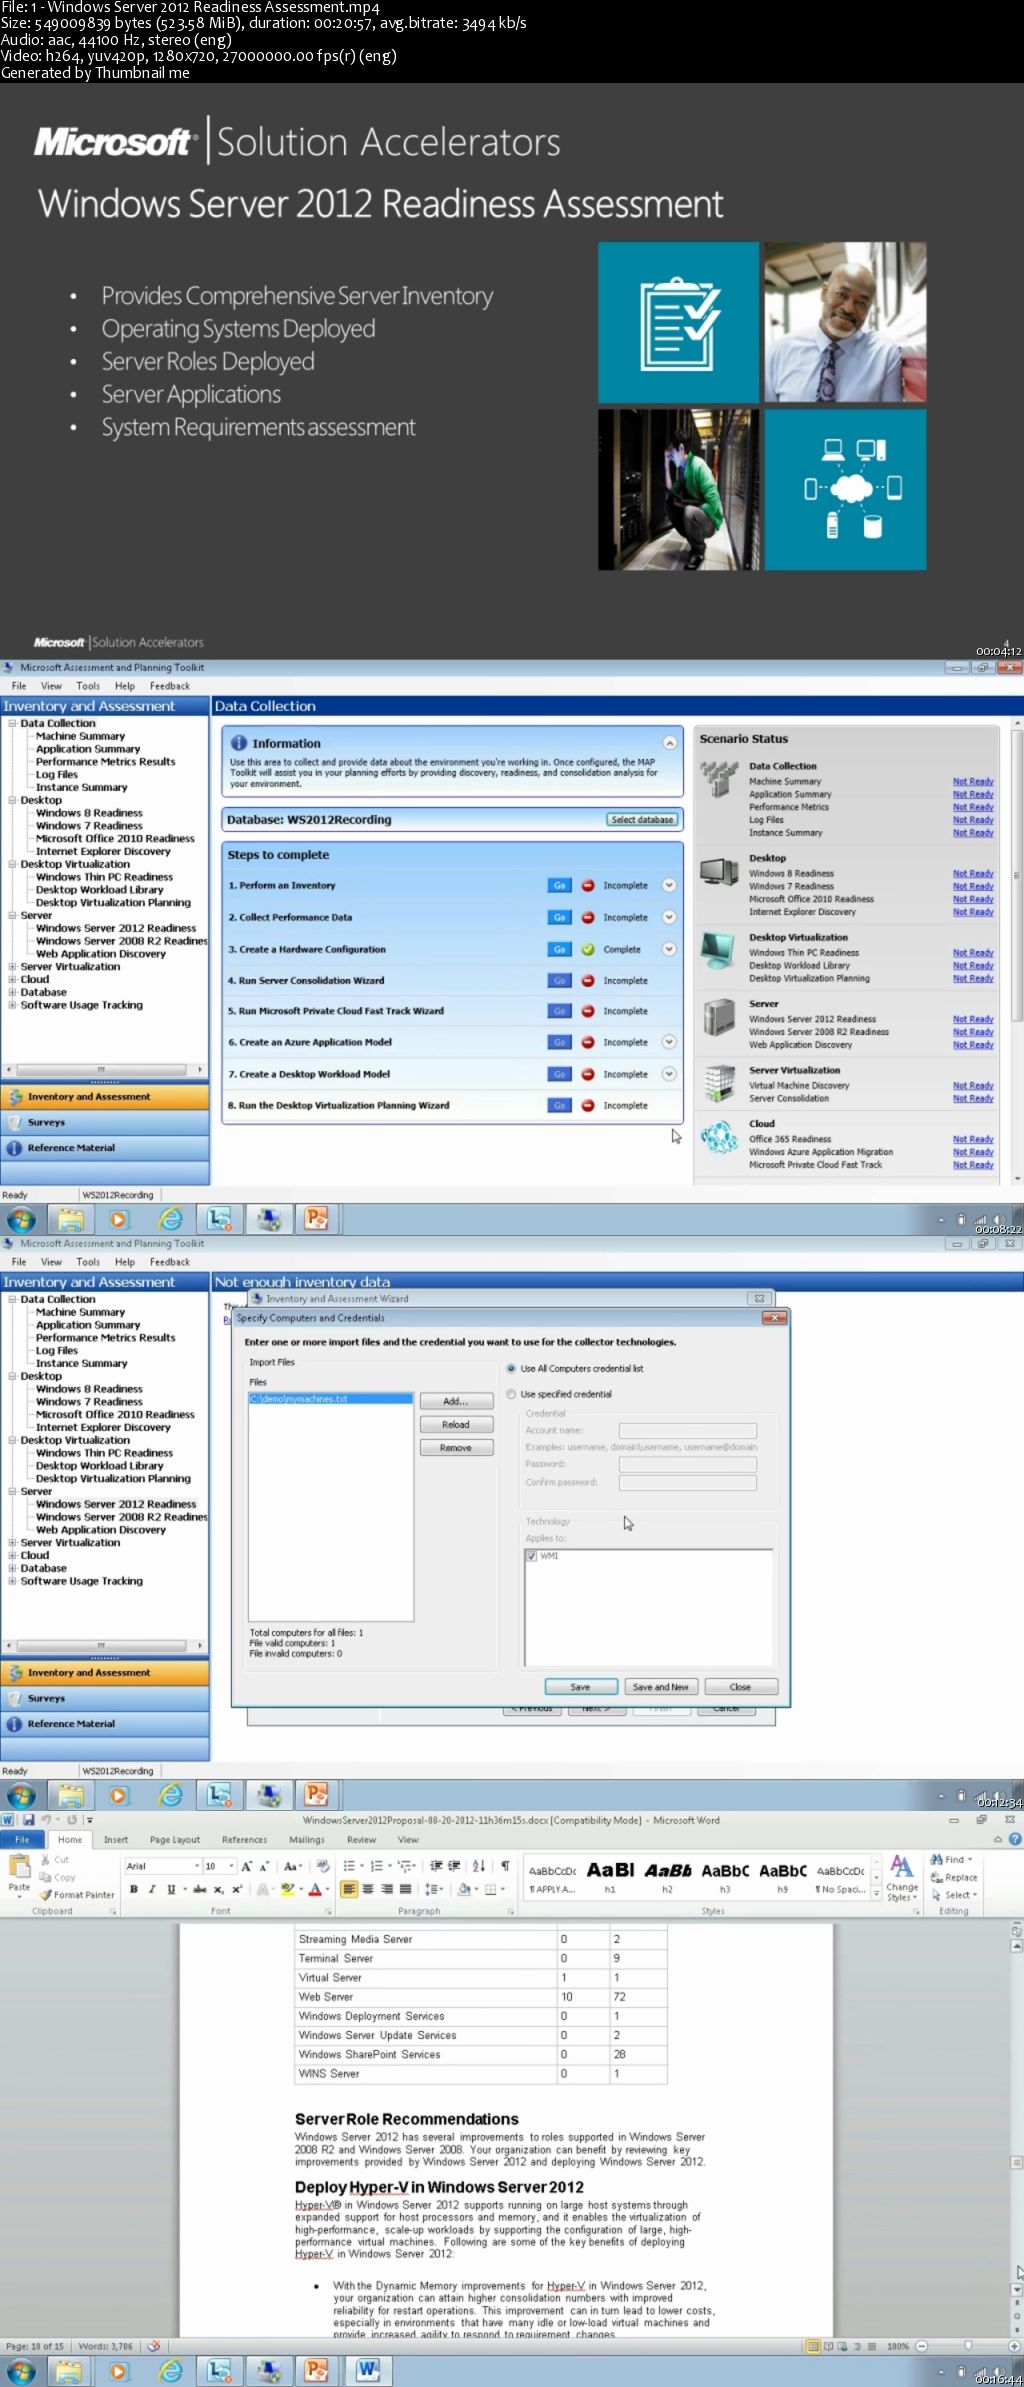Open Word Help via the question mark icon
This screenshot has width=1024, height=2387.
coord(1015,1839)
